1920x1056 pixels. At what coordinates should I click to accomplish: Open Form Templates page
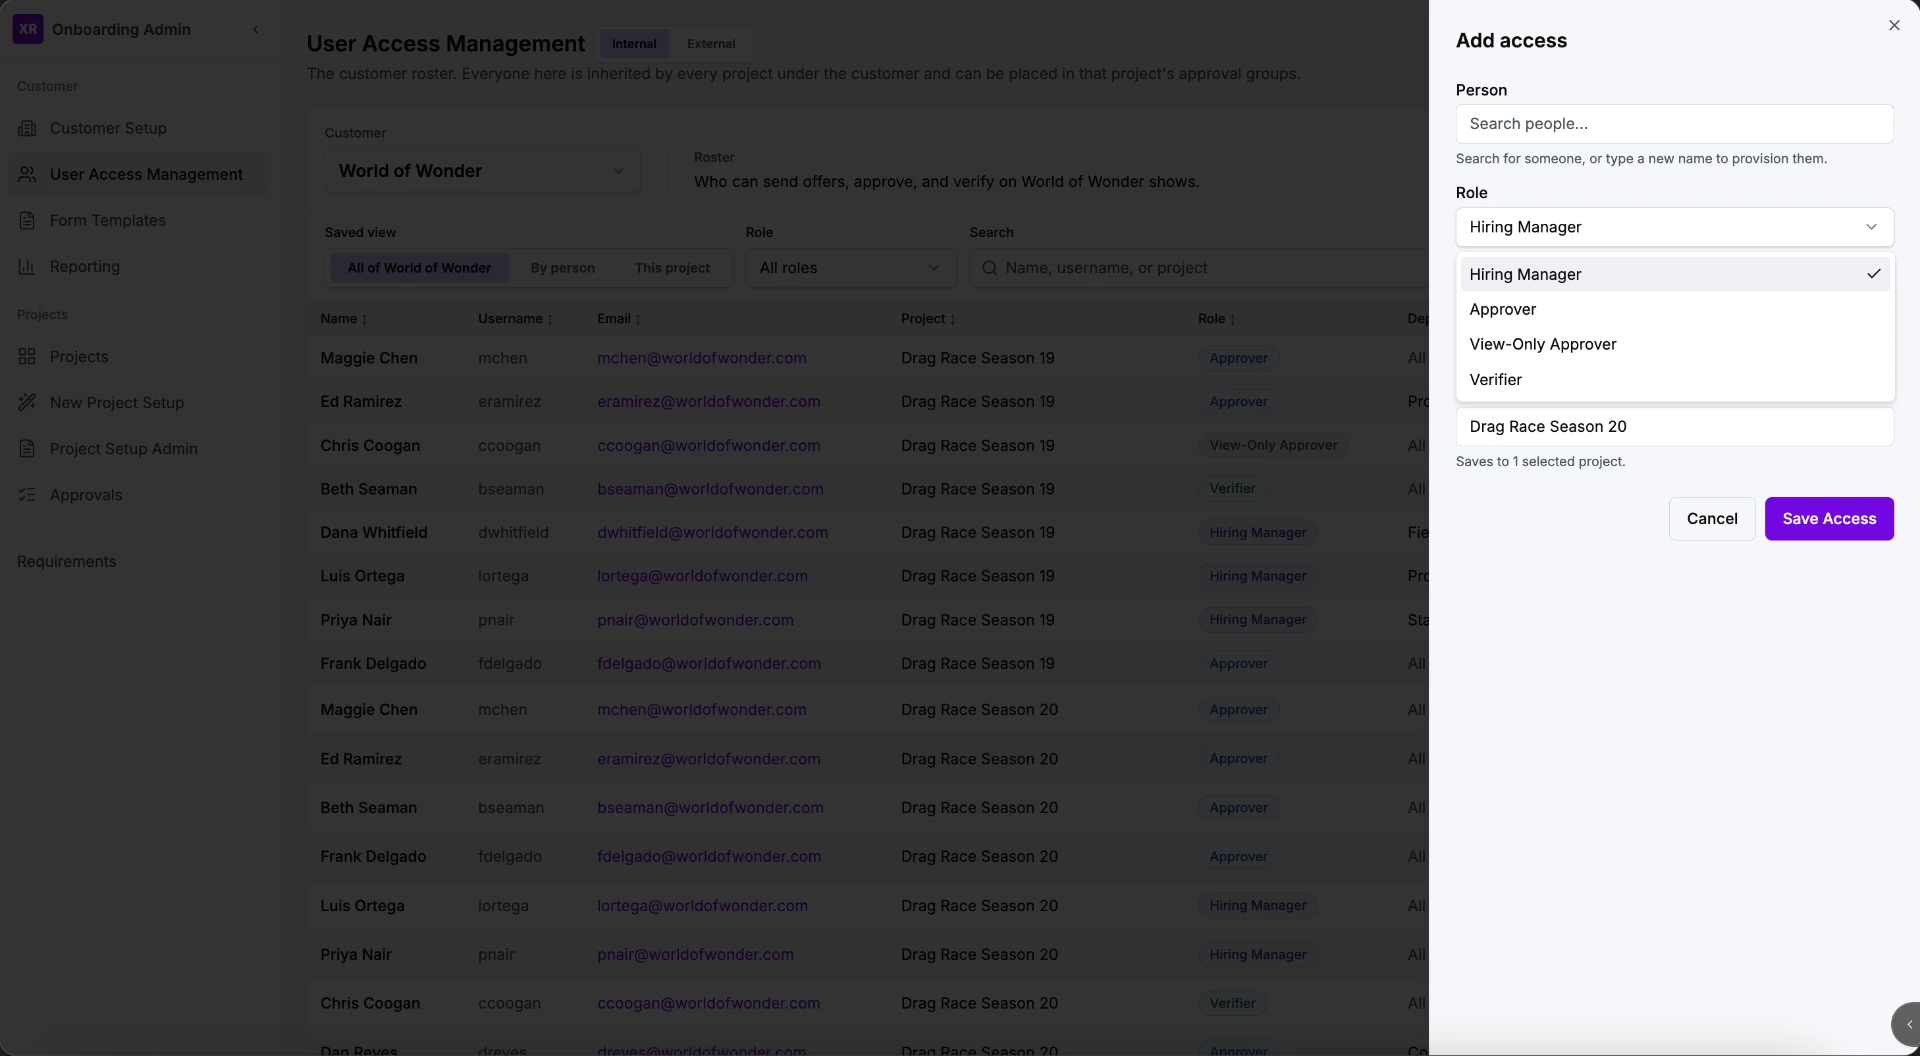click(x=138, y=220)
